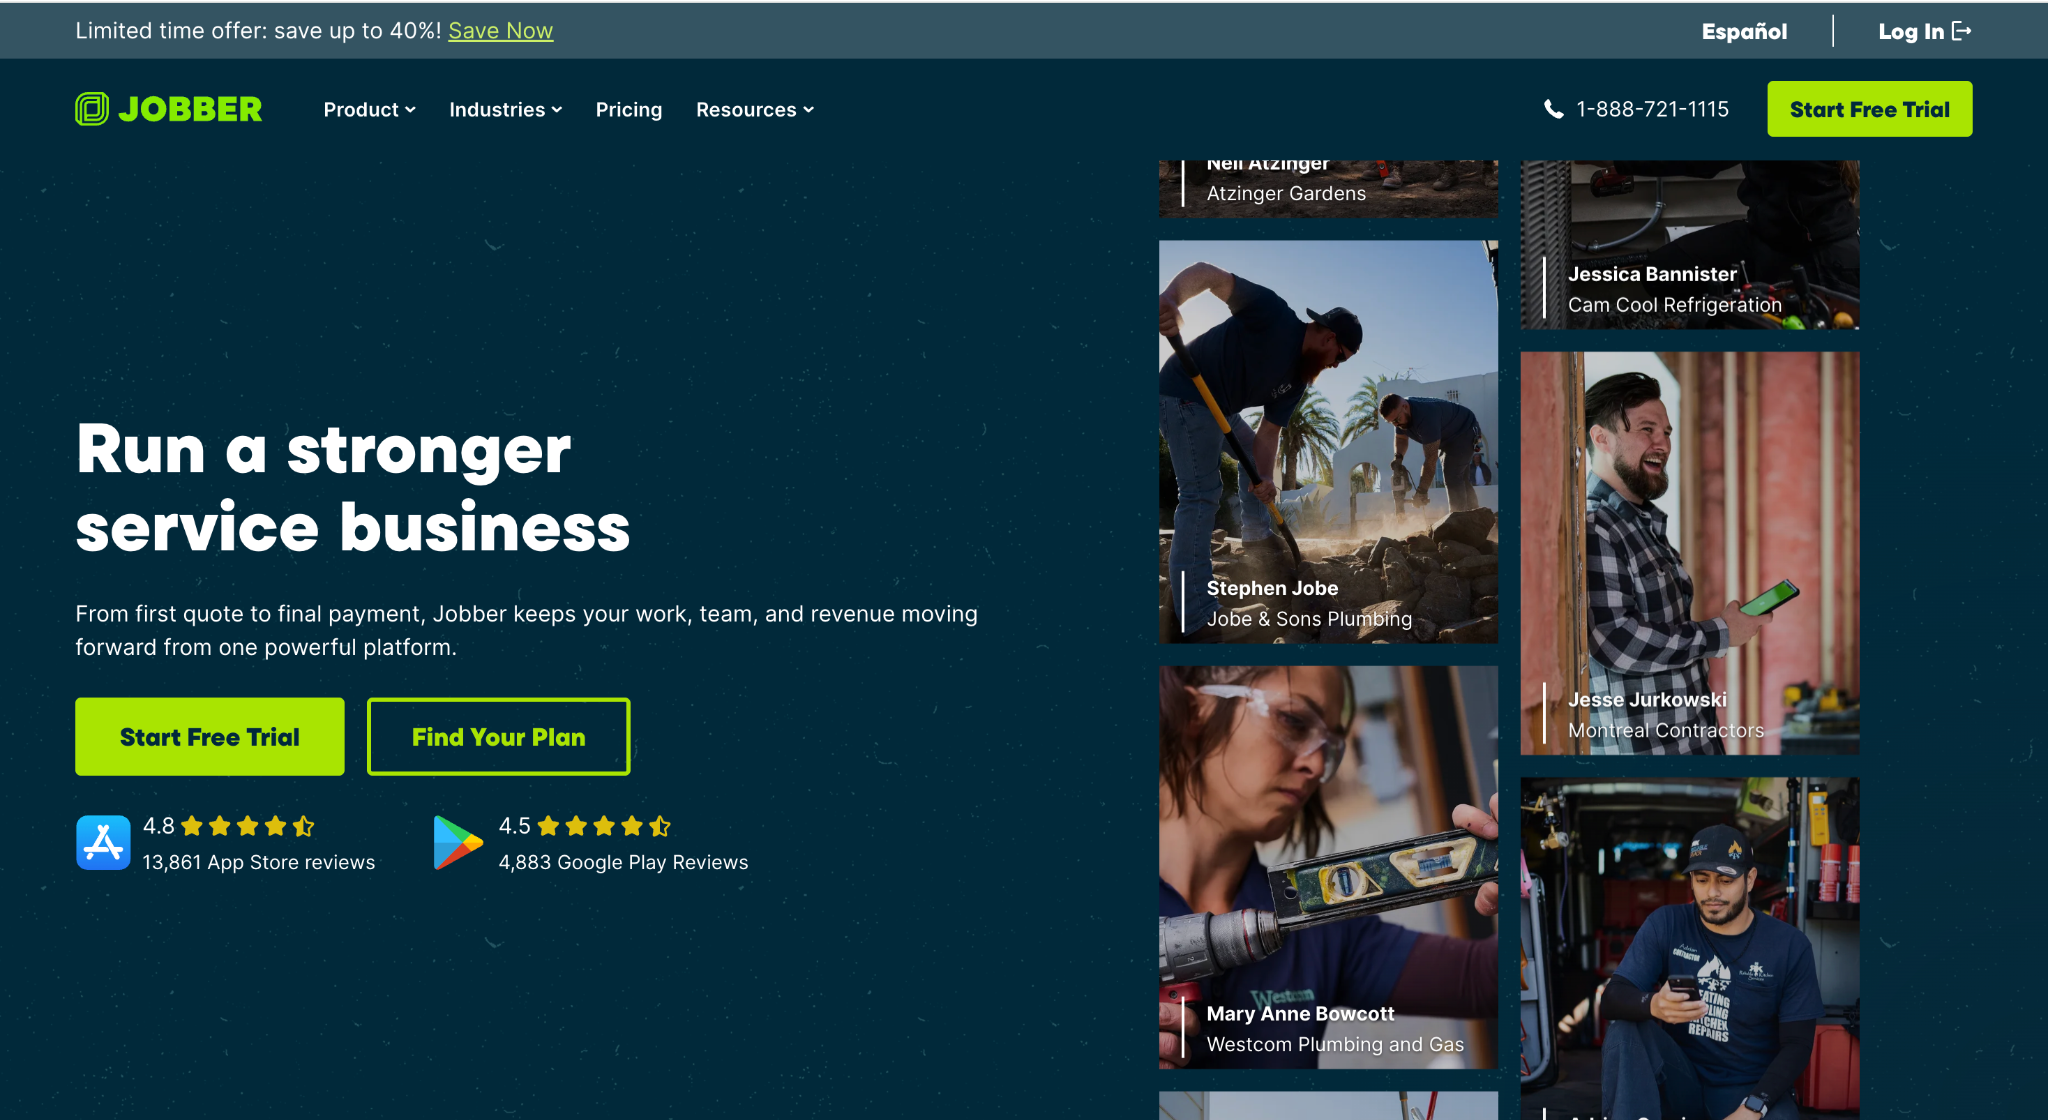Click the Run a stronger service business headline
Viewport: 2048px width, 1120px height.
click(x=353, y=488)
